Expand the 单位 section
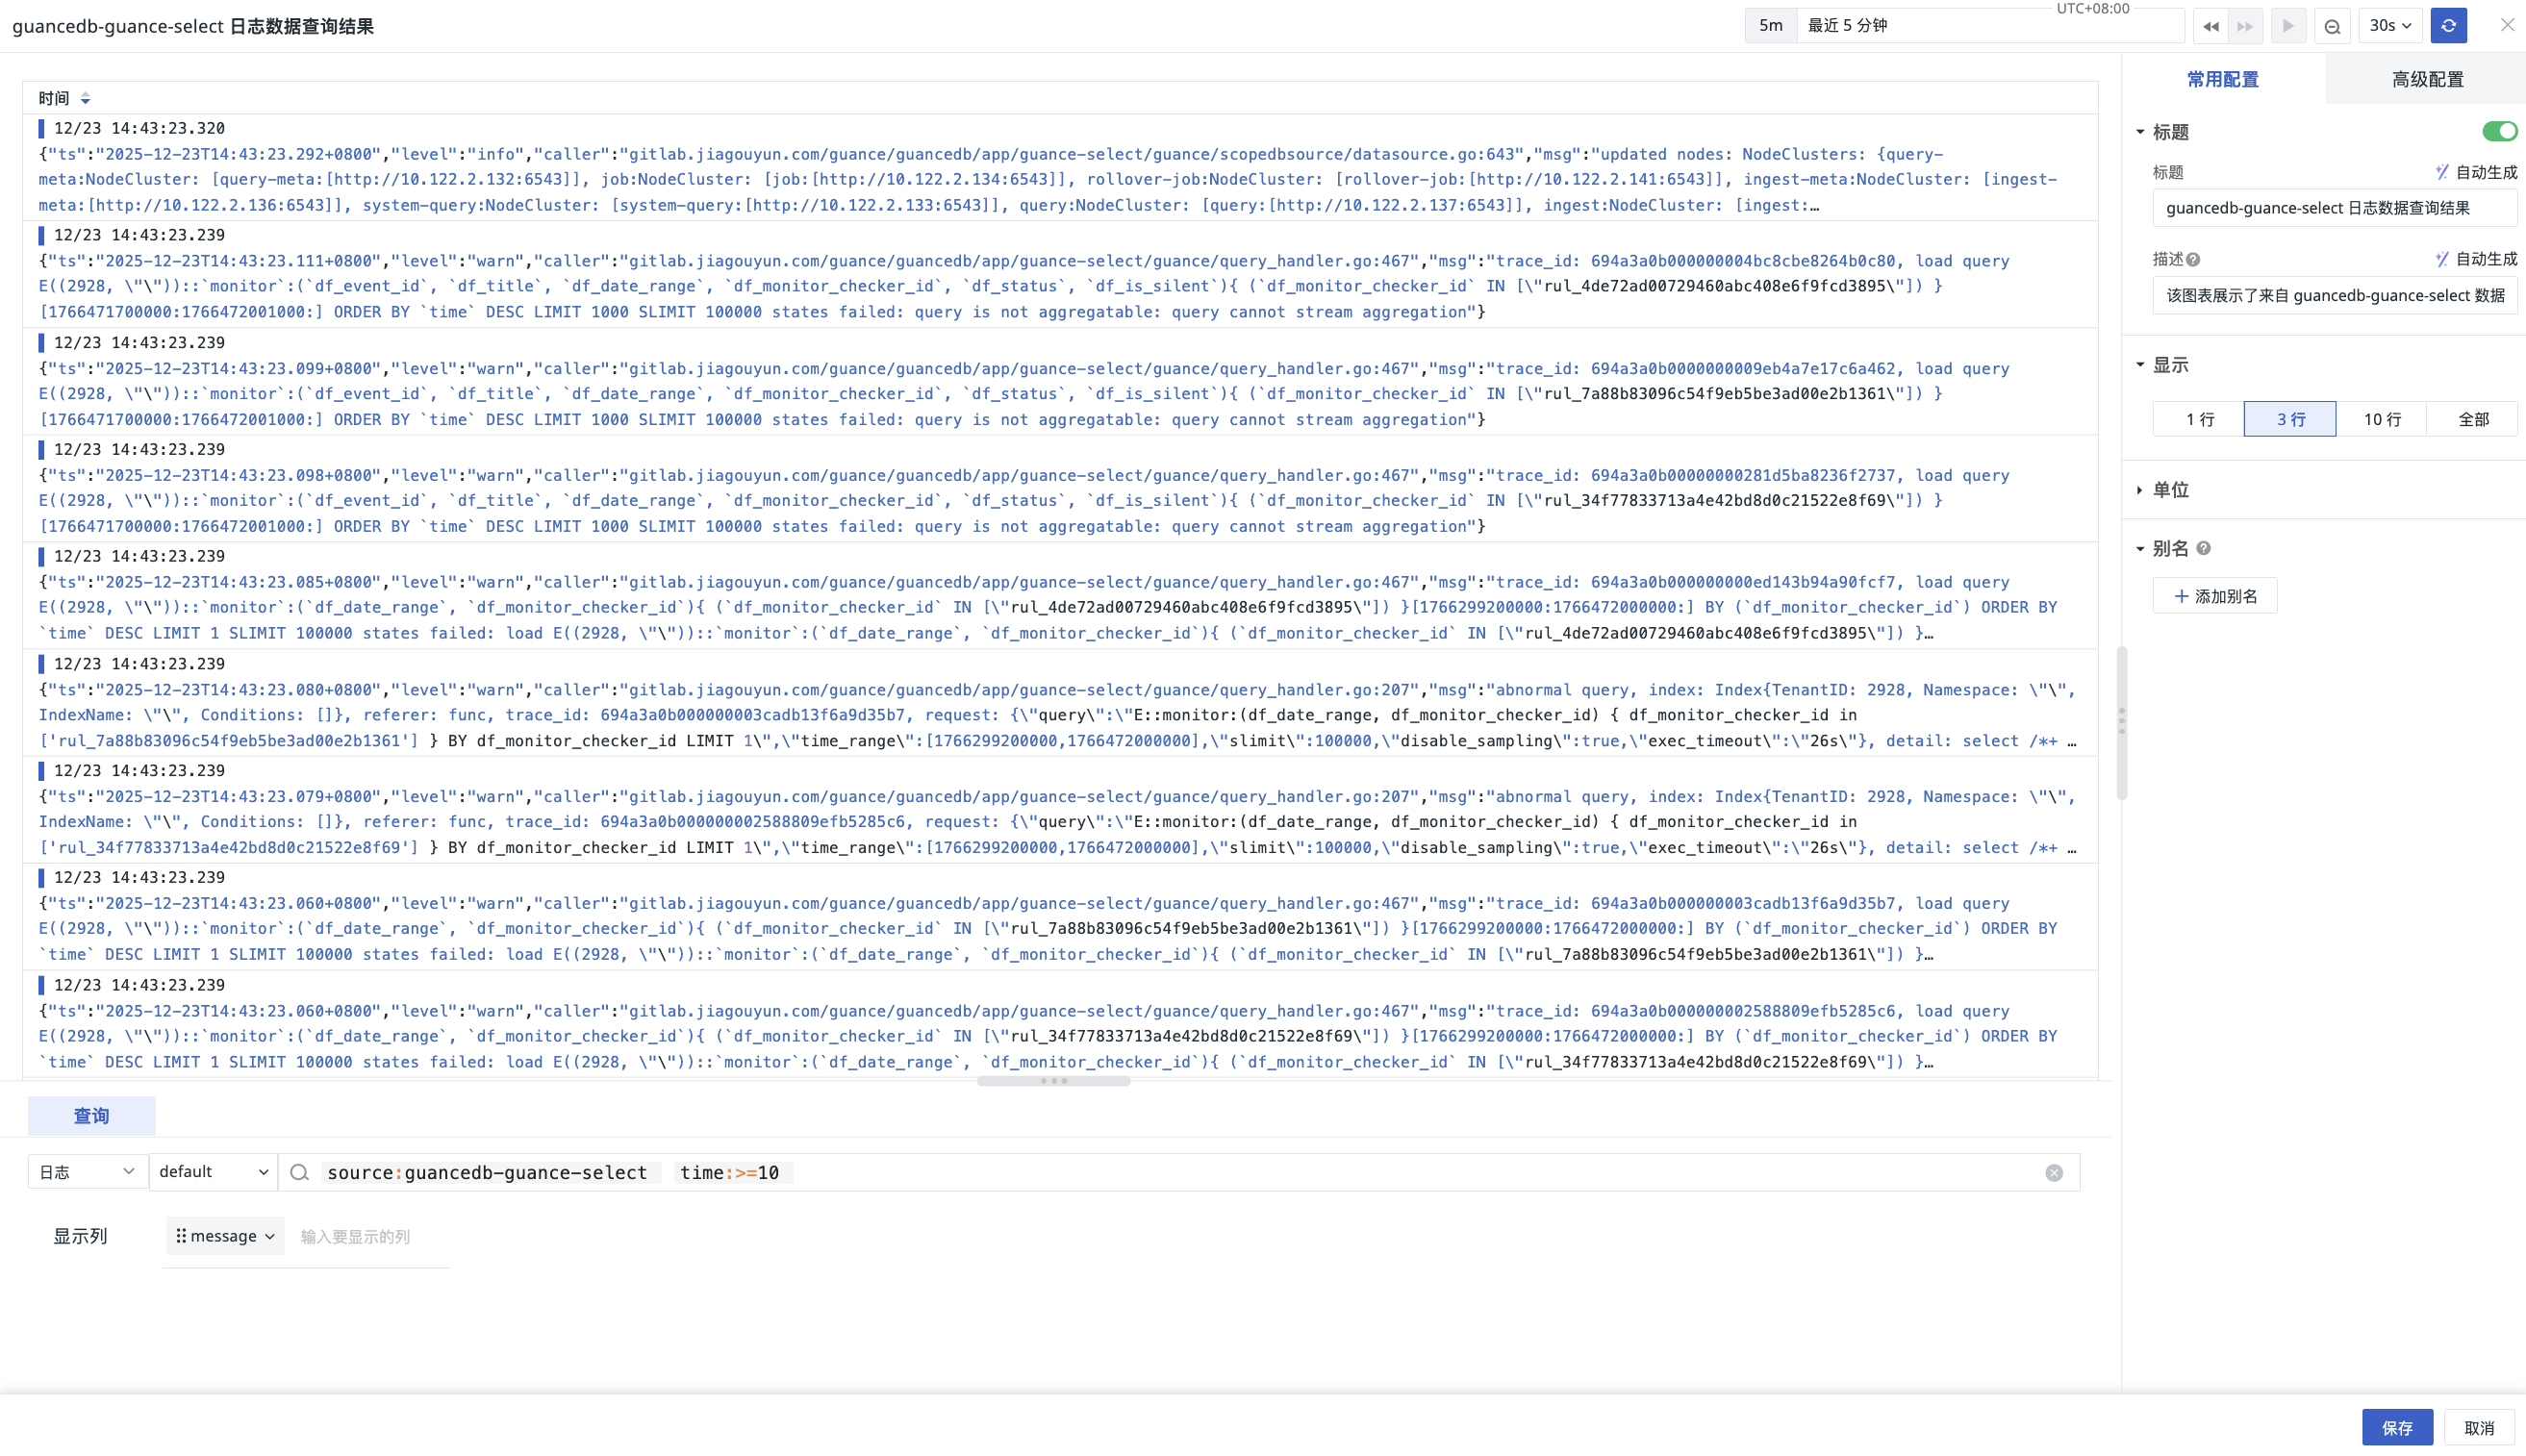The height and width of the screenshot is (1456, 2526). point(2170,490)
